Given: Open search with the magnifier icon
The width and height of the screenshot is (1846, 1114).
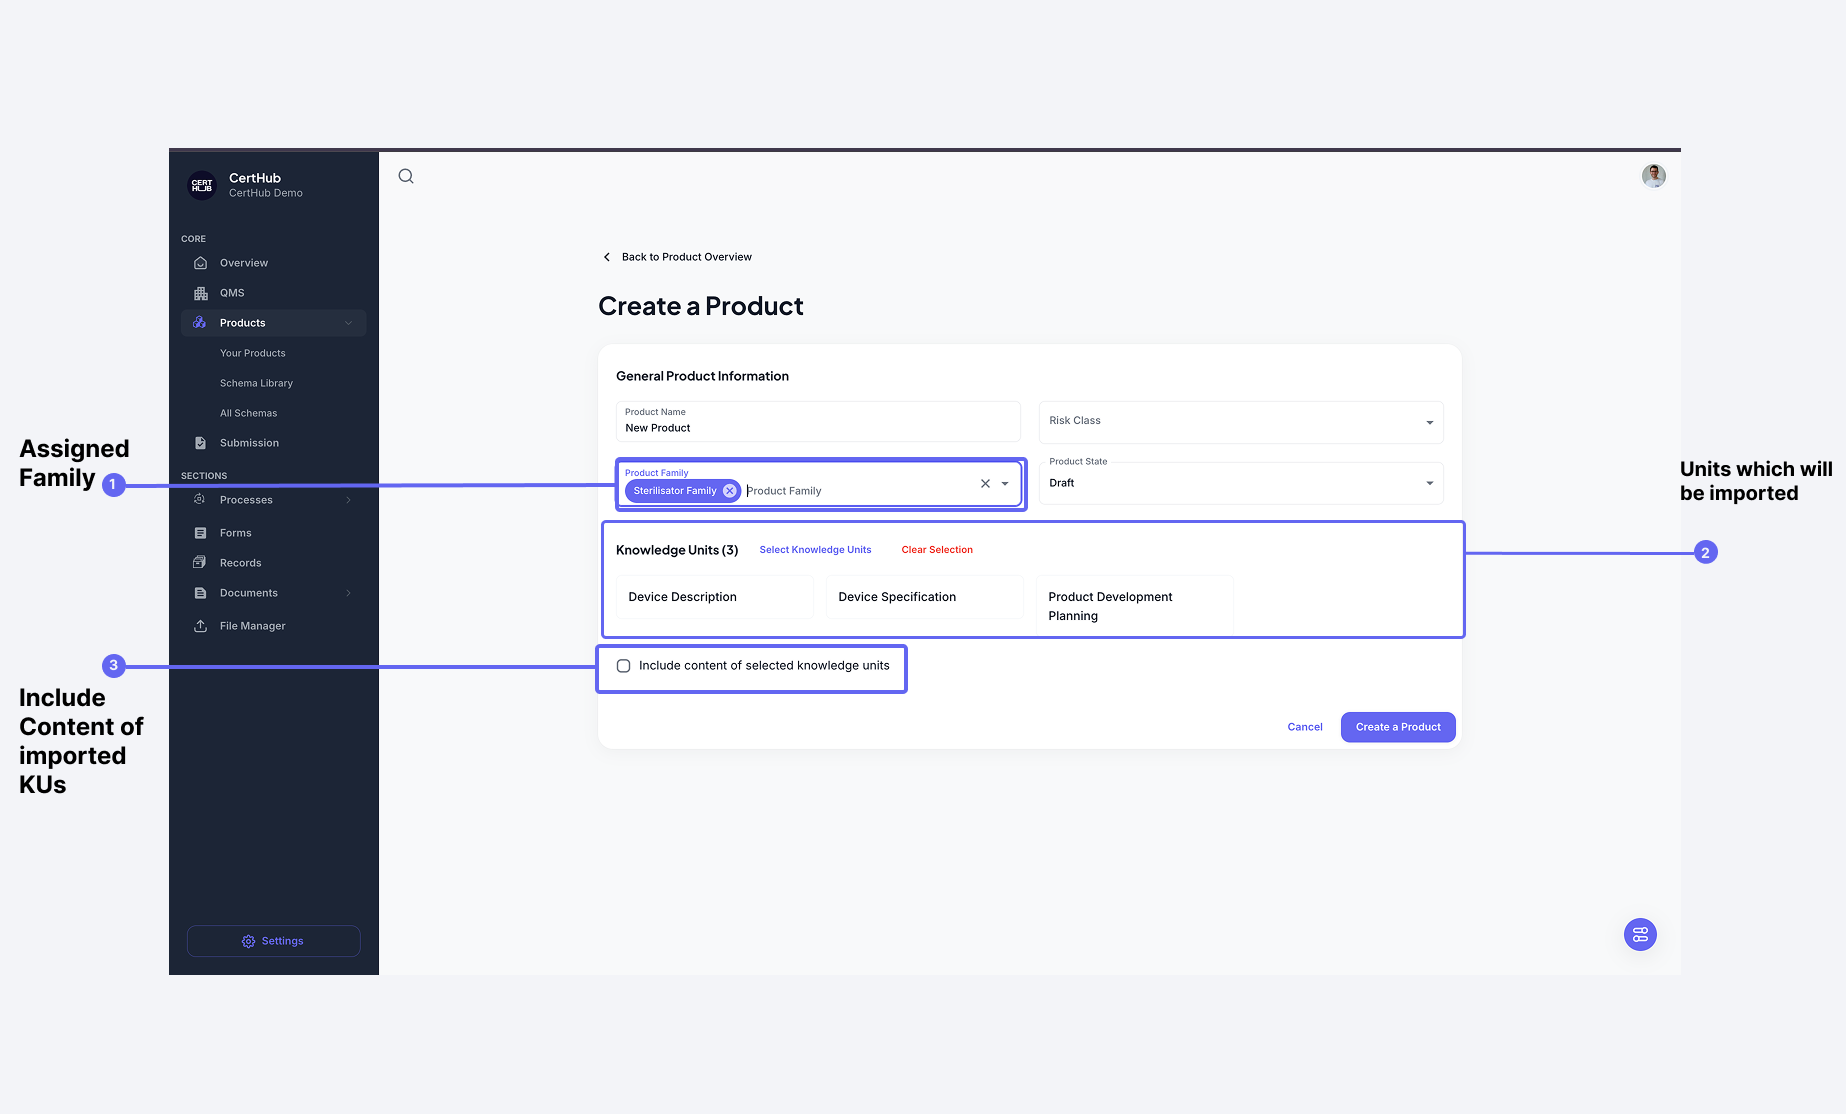Looking at the screenshot, I should pyautogui.click(x=406, y=176).
